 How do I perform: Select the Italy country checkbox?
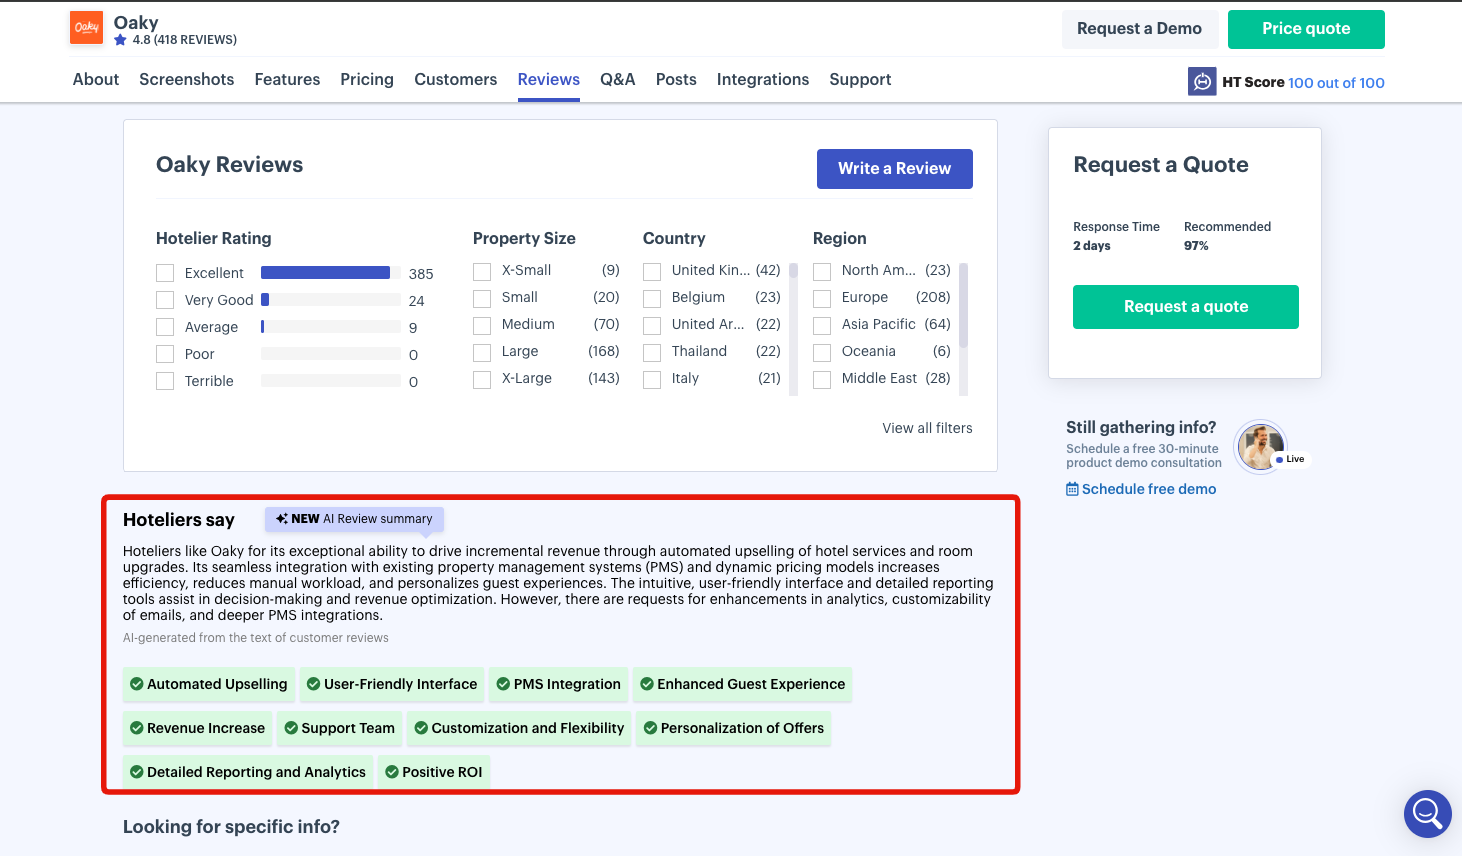pos(652,379)
